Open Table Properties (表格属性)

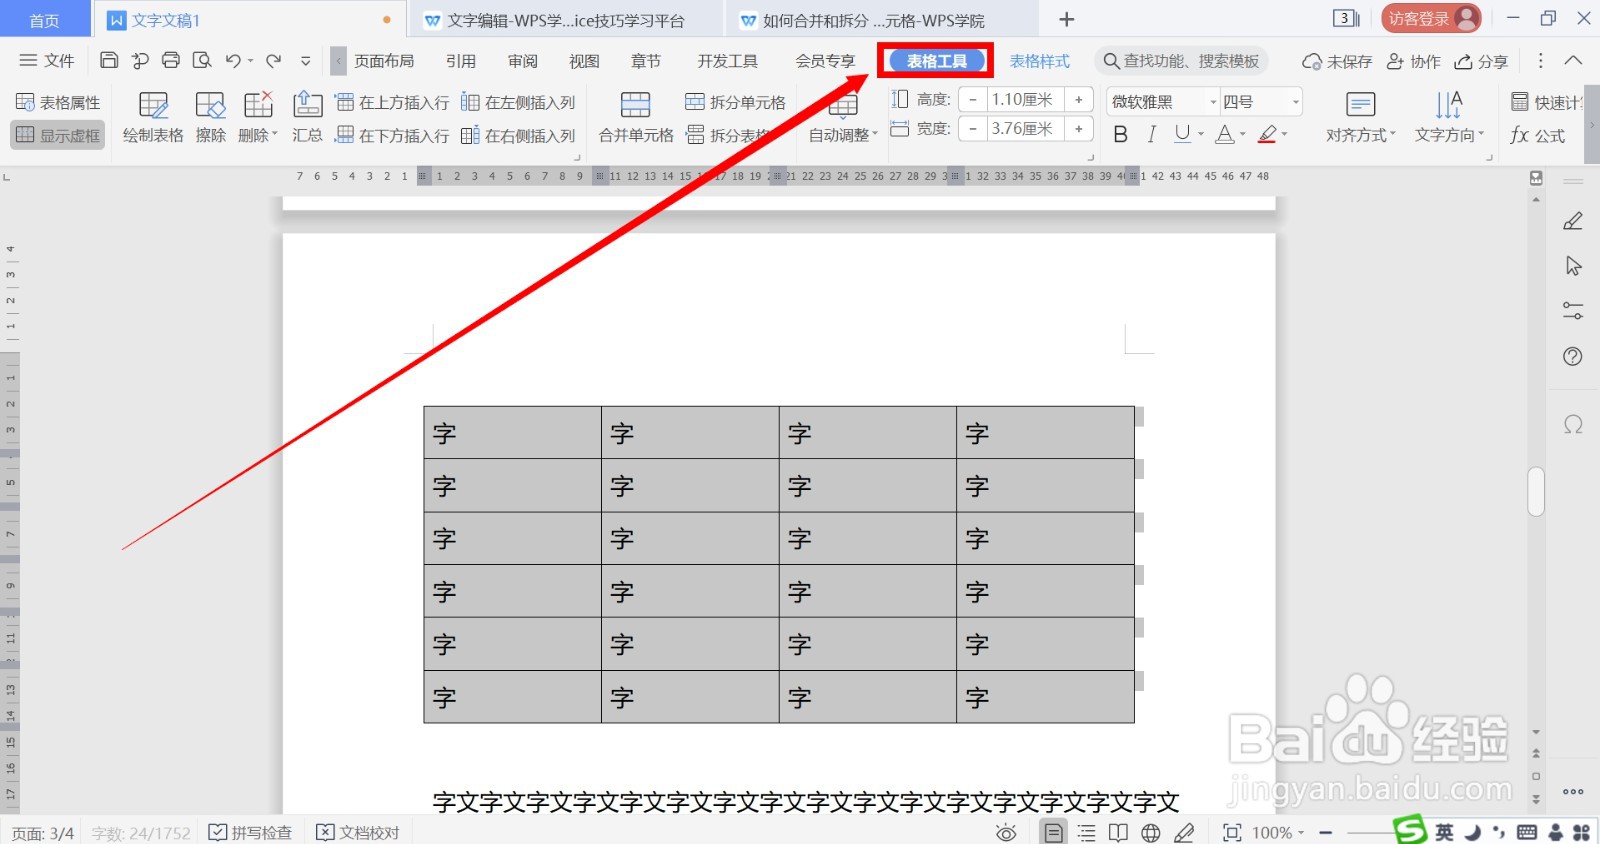coord(58,103)
